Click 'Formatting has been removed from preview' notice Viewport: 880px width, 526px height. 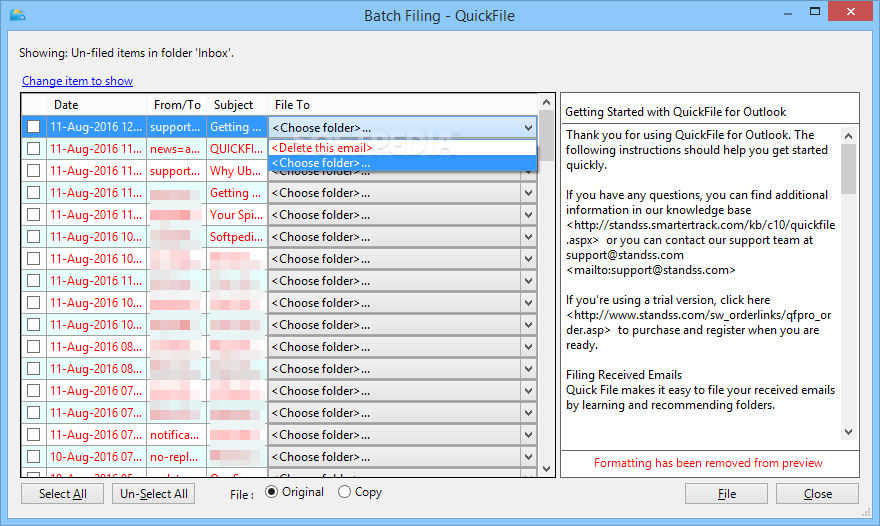click(708, 463)
